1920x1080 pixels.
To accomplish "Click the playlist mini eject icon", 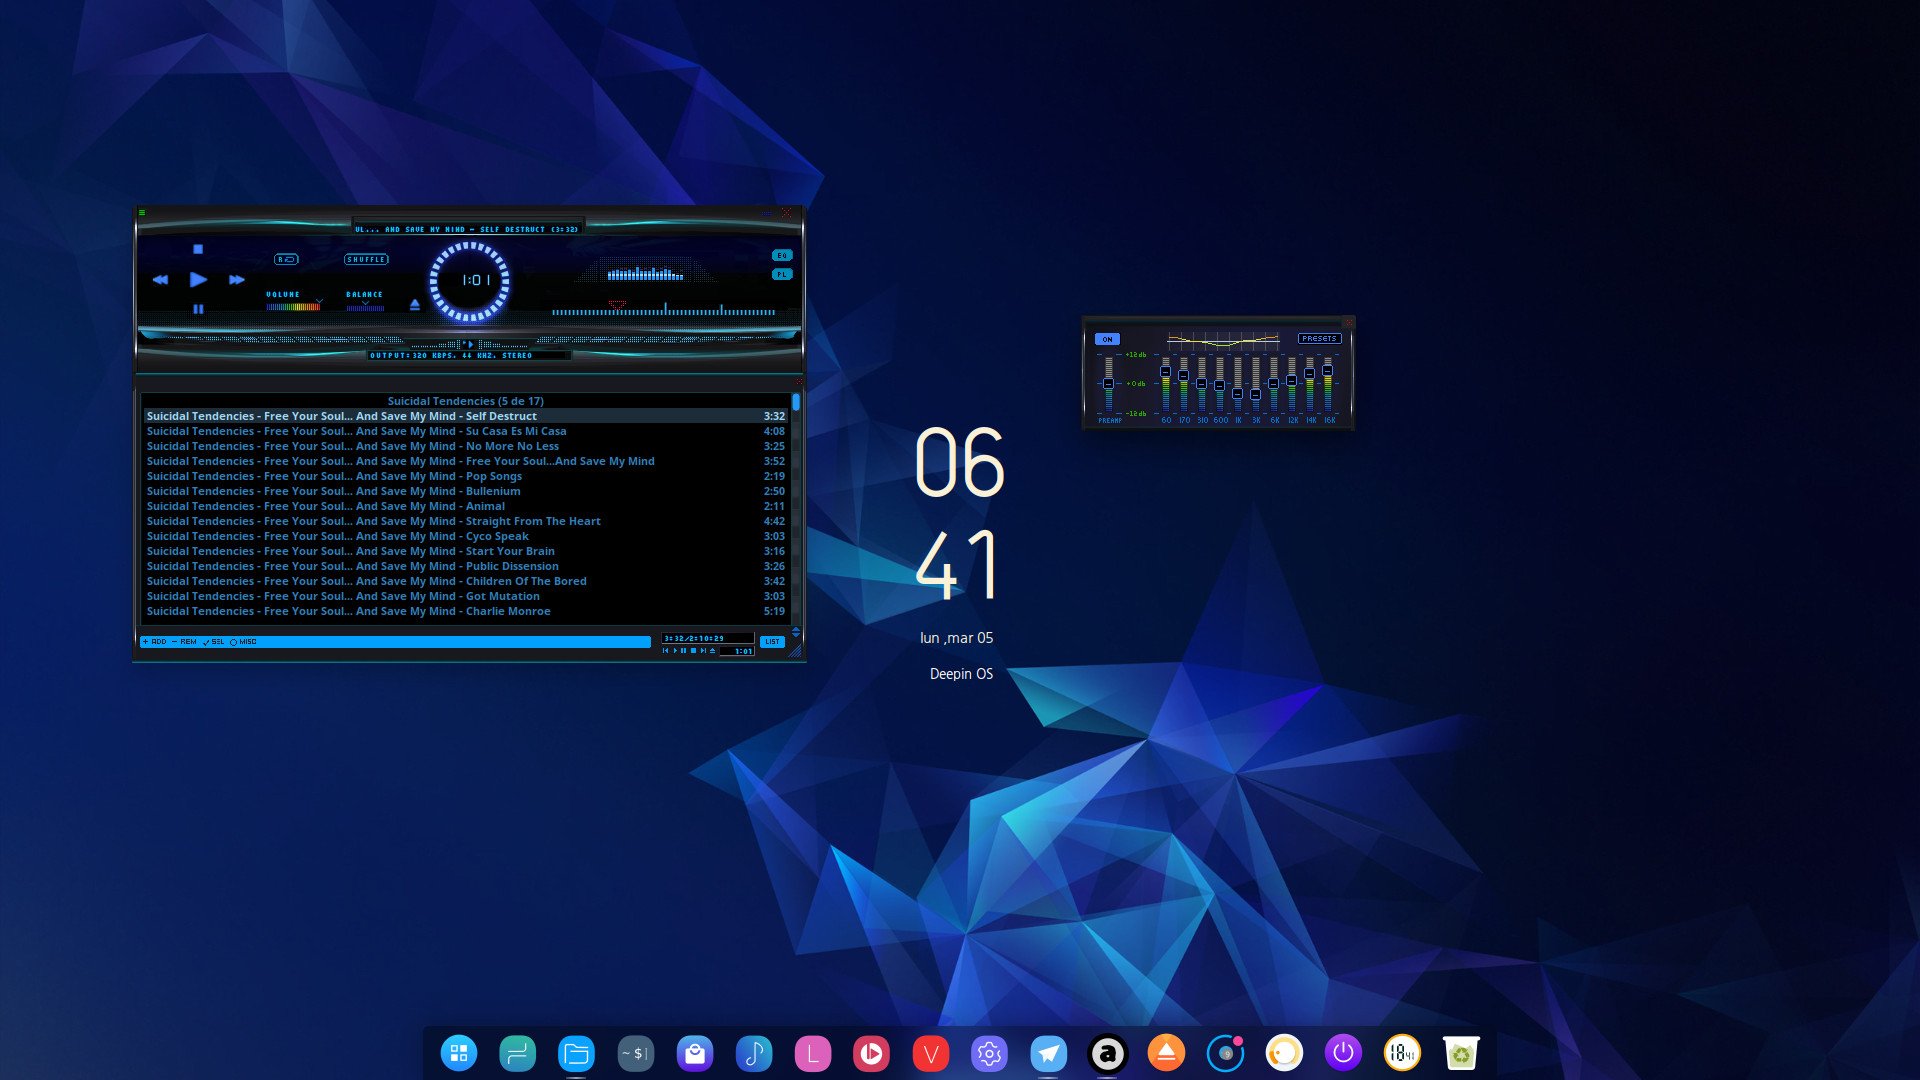I will pos(712,651).
